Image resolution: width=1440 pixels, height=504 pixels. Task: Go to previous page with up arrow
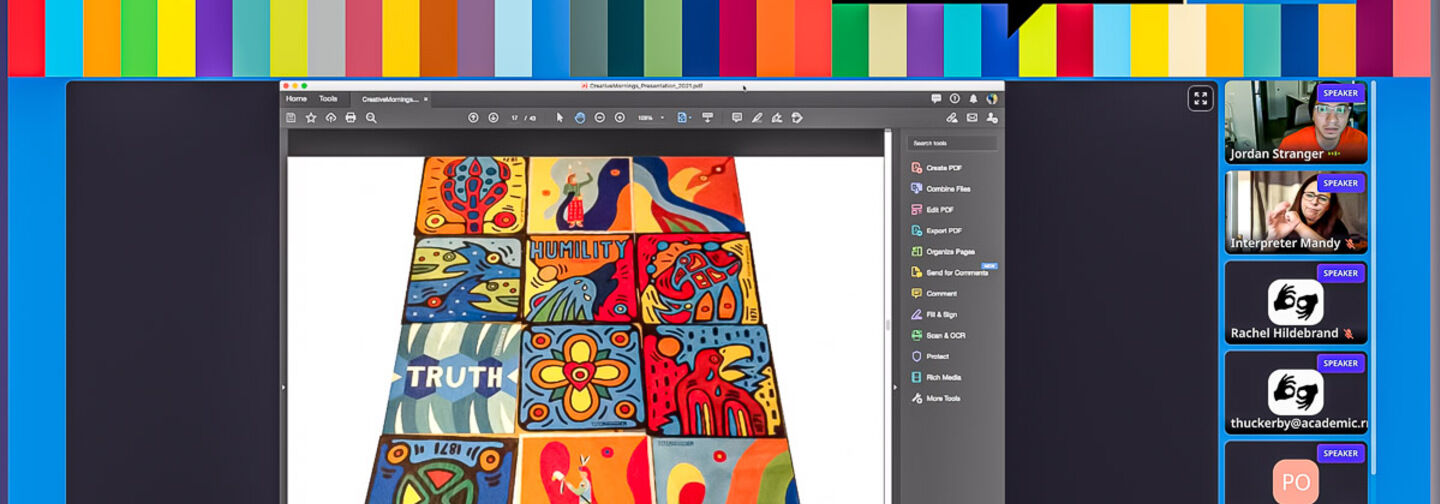[473, 118]
